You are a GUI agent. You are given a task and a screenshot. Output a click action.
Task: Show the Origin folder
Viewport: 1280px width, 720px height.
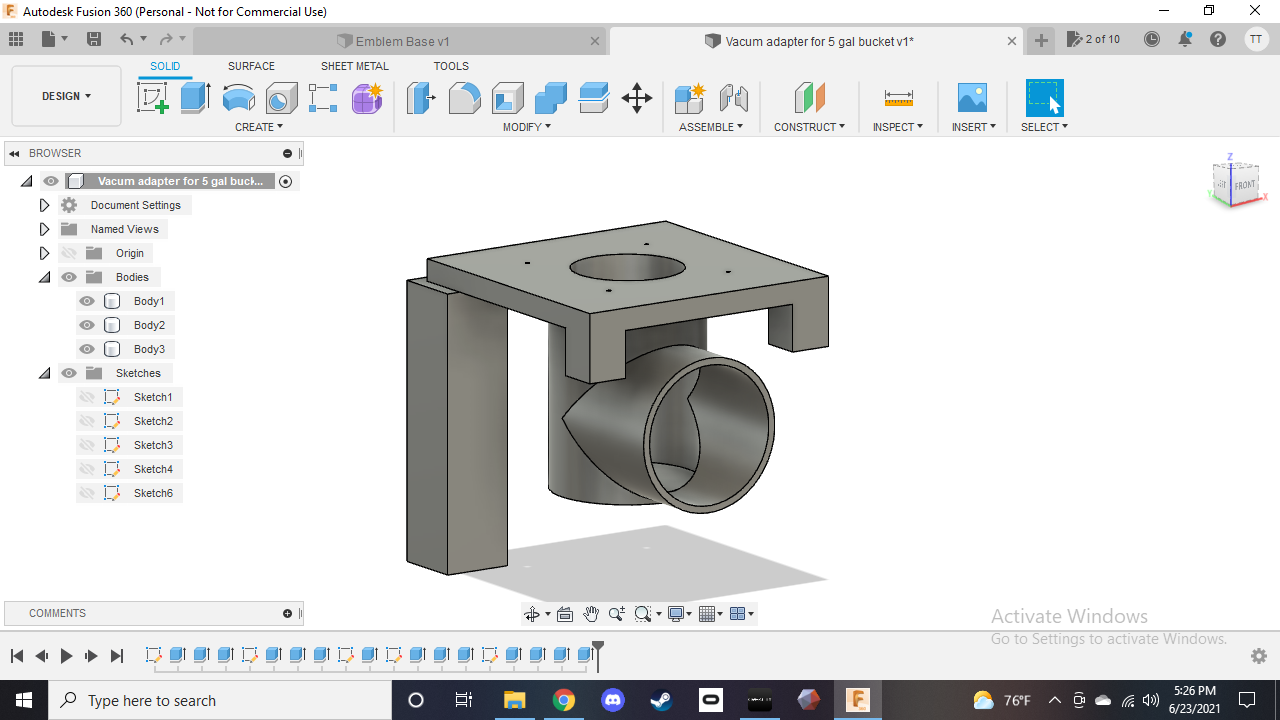pyautogui.click(x=68, y=253)
